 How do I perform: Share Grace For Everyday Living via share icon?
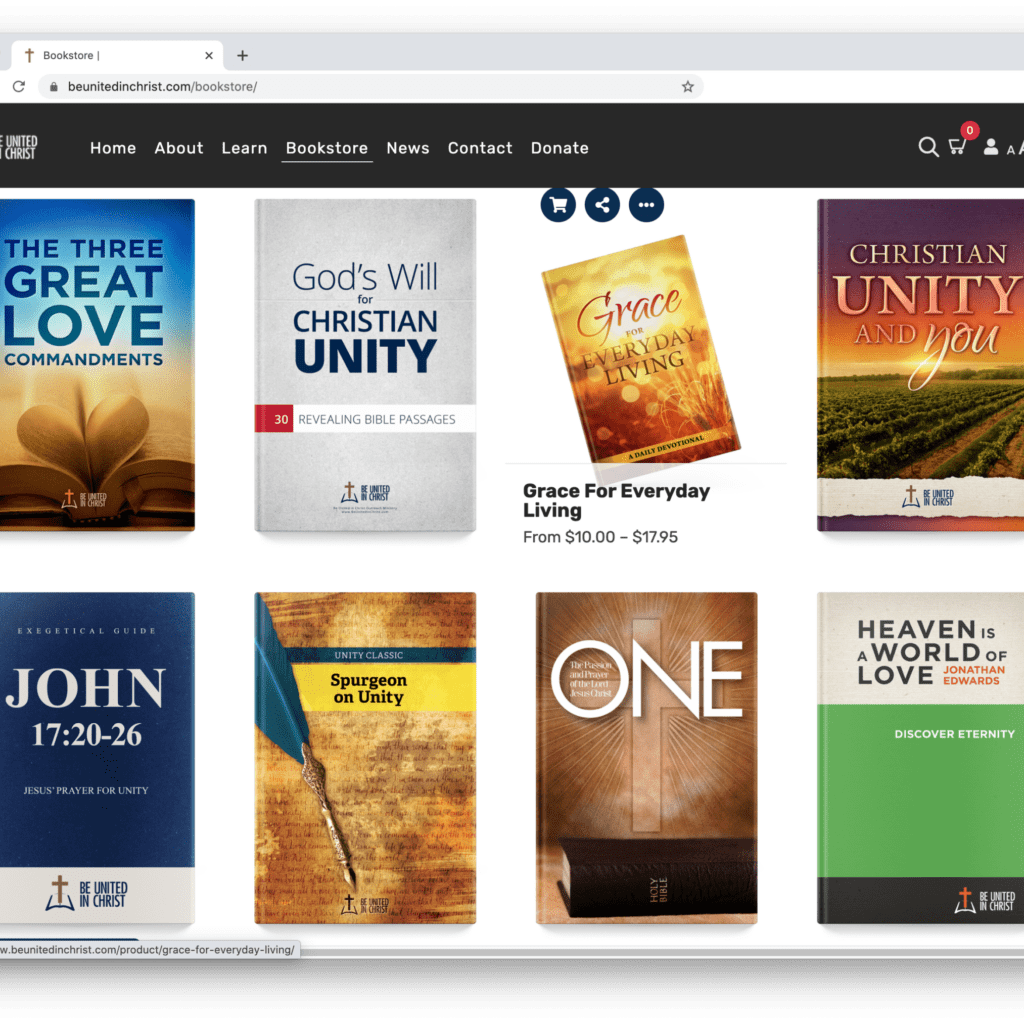coord(602,204)
